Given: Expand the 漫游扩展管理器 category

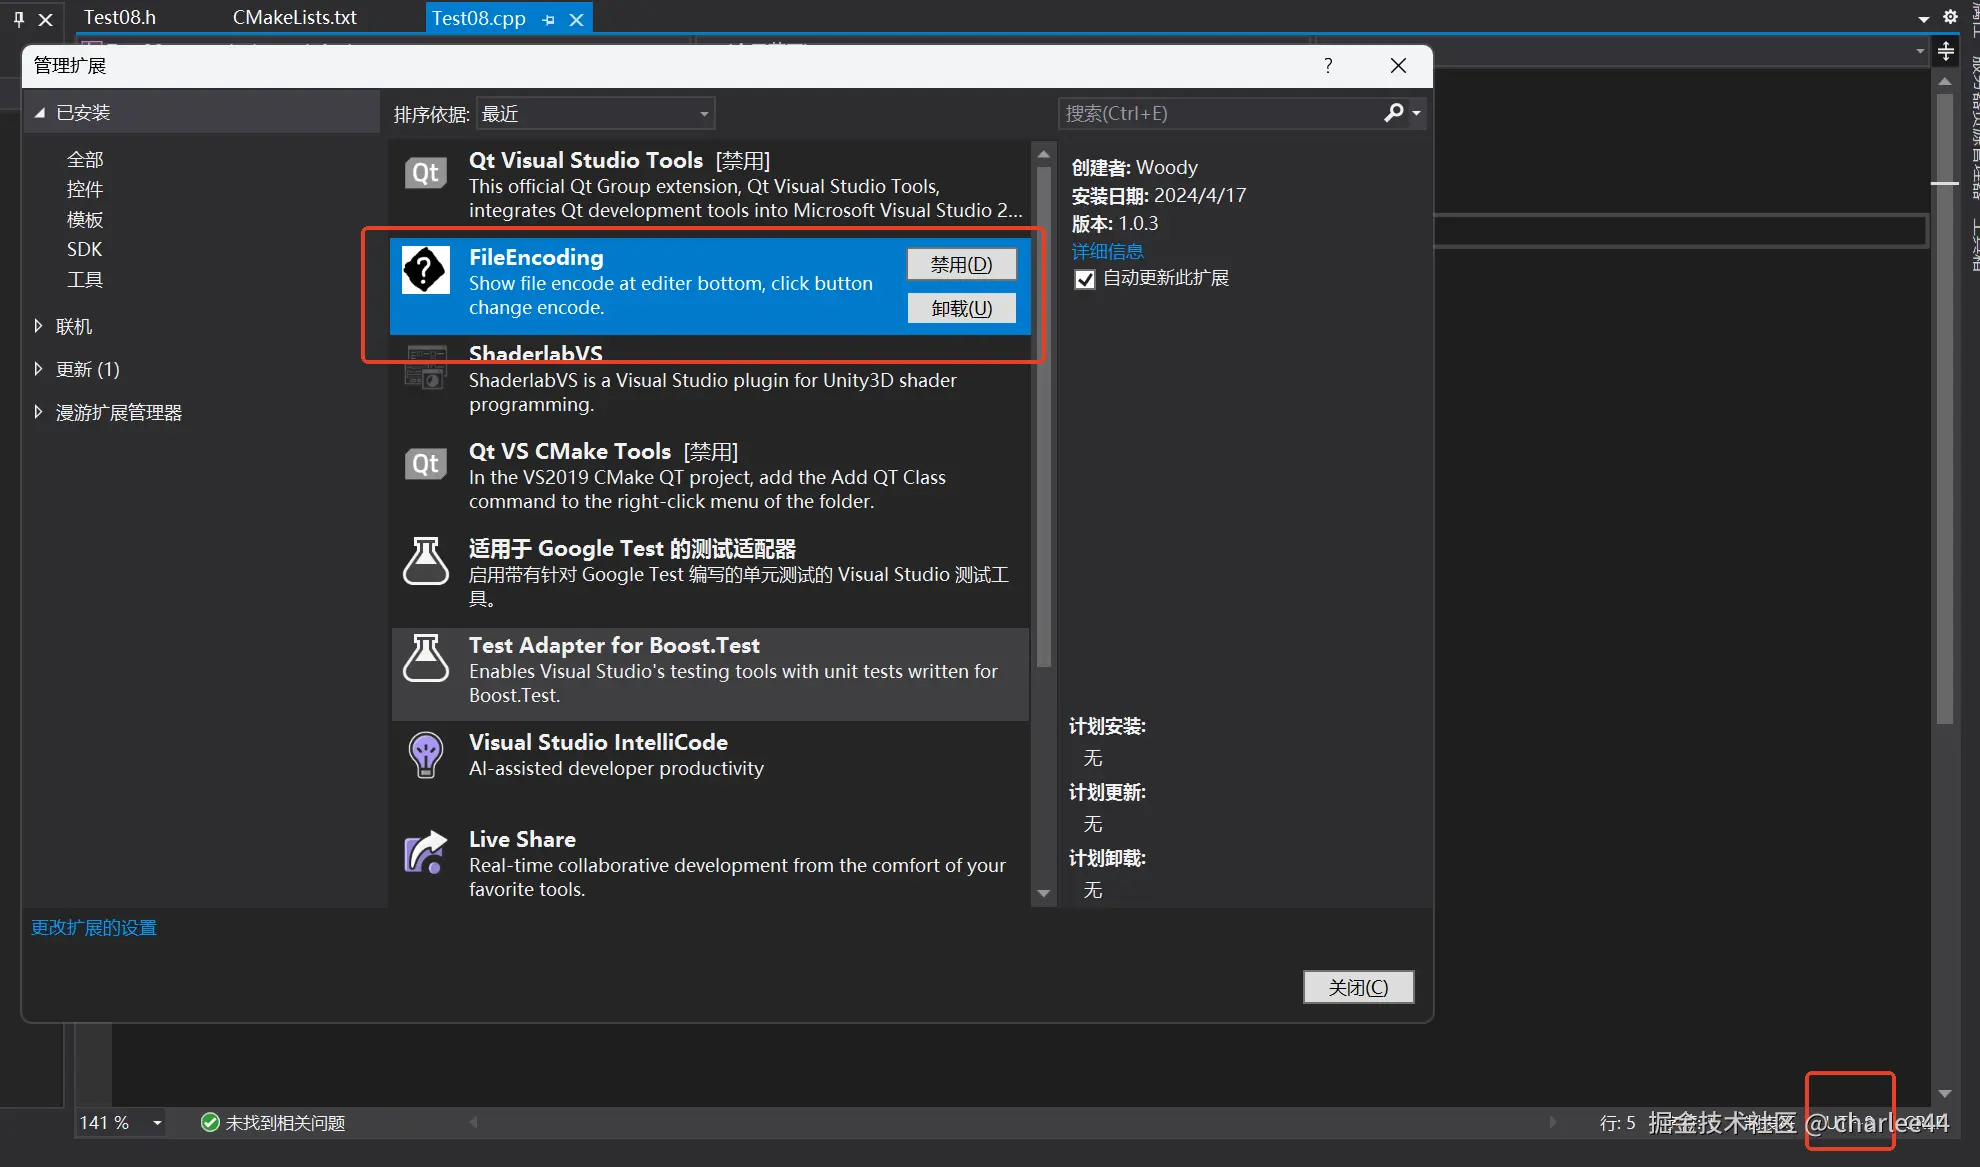Looking at the screenshot, I should coord(38,412).
